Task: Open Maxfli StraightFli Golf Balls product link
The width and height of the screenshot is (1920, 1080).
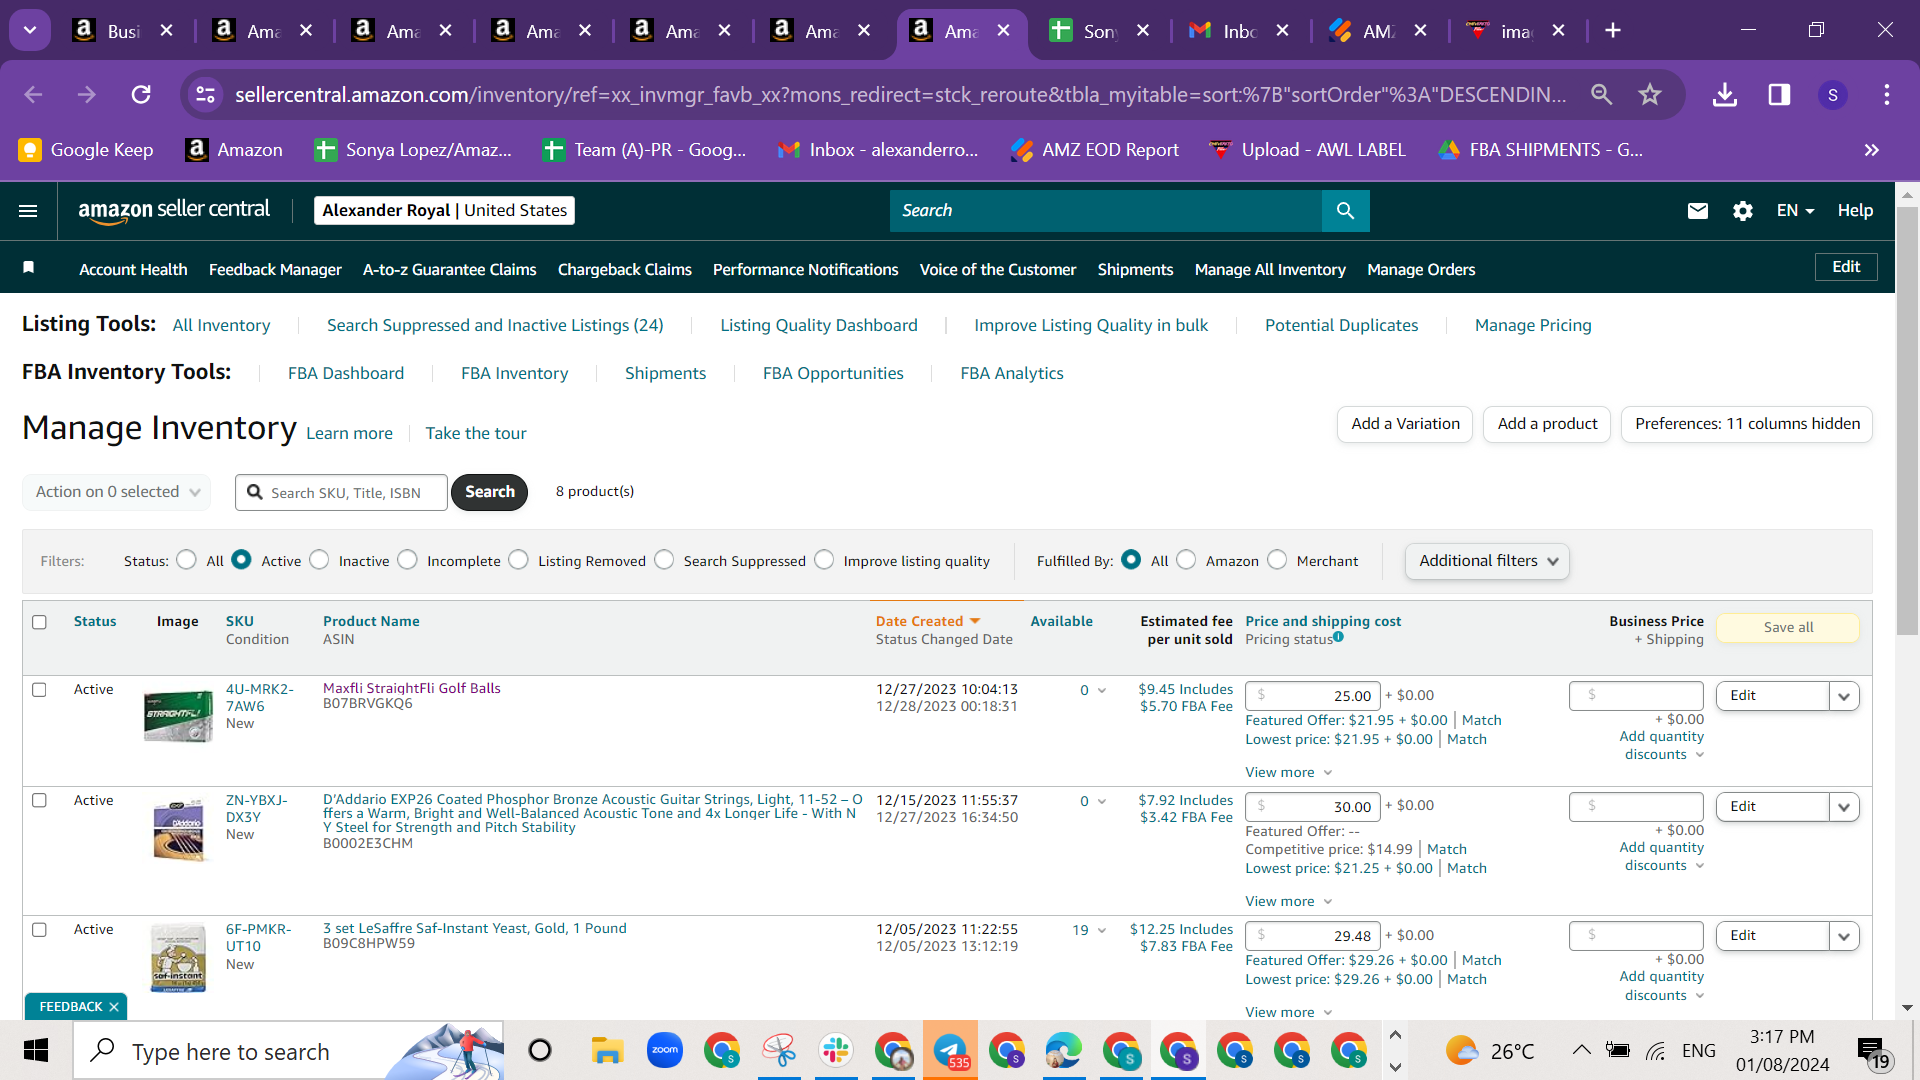Action: point(412,688)
